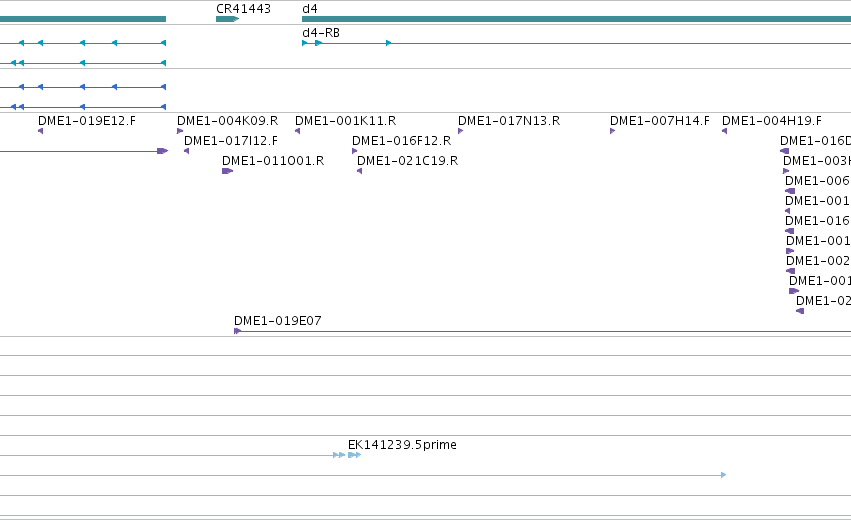This screenshot has height=520, width=851.
Task: Open the DME1-004H19.F label
Action: [772, 121]
